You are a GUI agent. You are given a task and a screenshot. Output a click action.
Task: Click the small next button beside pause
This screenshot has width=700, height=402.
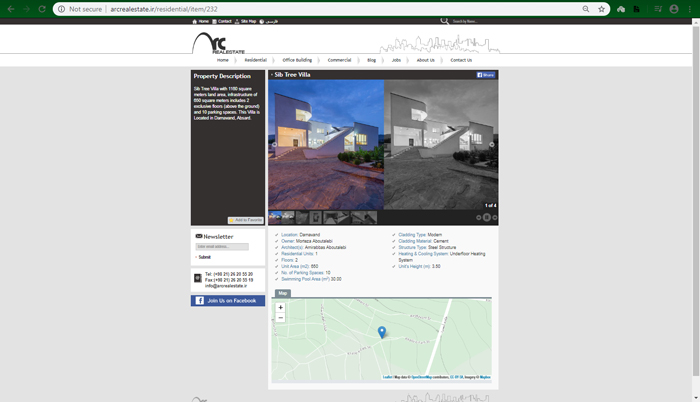pos(495,218)
